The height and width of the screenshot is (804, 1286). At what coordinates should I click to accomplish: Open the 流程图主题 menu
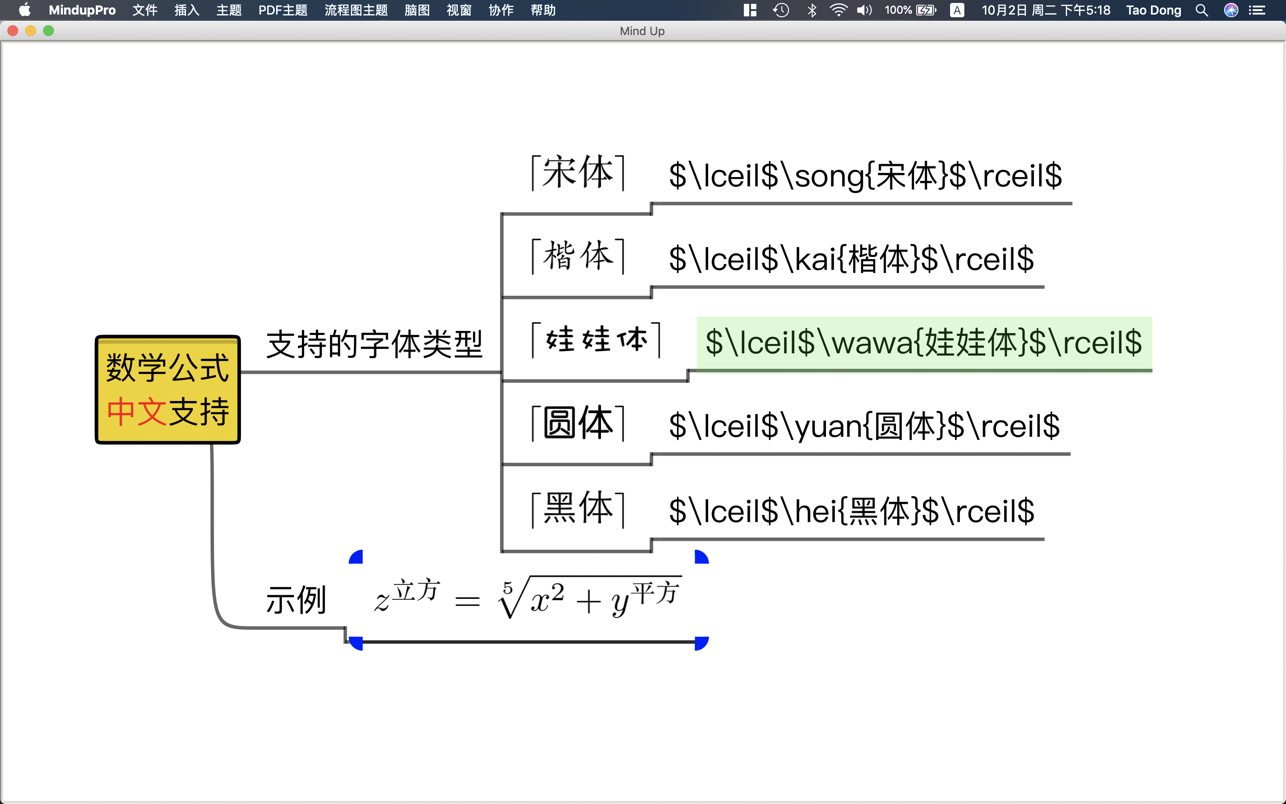pos(356,10)
